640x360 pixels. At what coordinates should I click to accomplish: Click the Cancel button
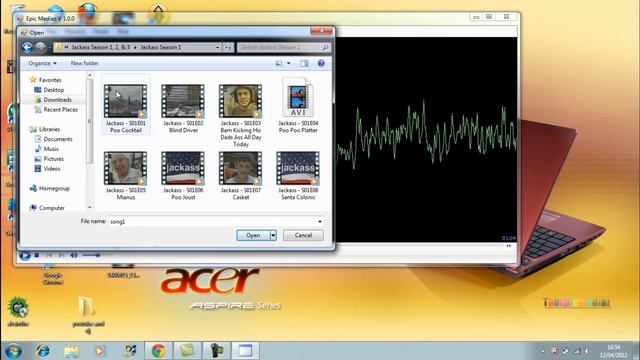point(303,235)
